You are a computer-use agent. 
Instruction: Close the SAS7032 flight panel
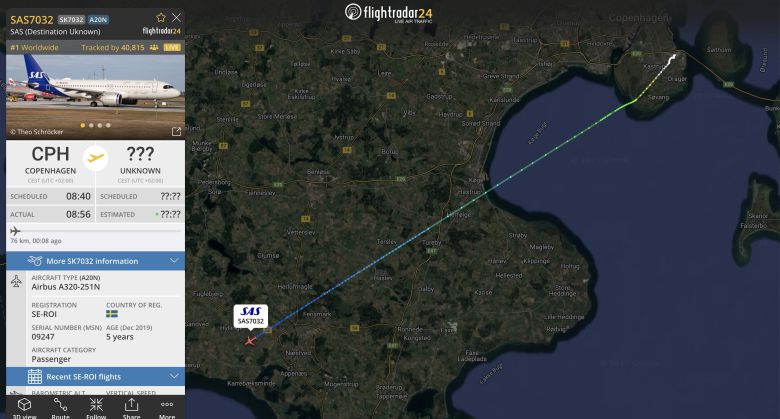177,17
